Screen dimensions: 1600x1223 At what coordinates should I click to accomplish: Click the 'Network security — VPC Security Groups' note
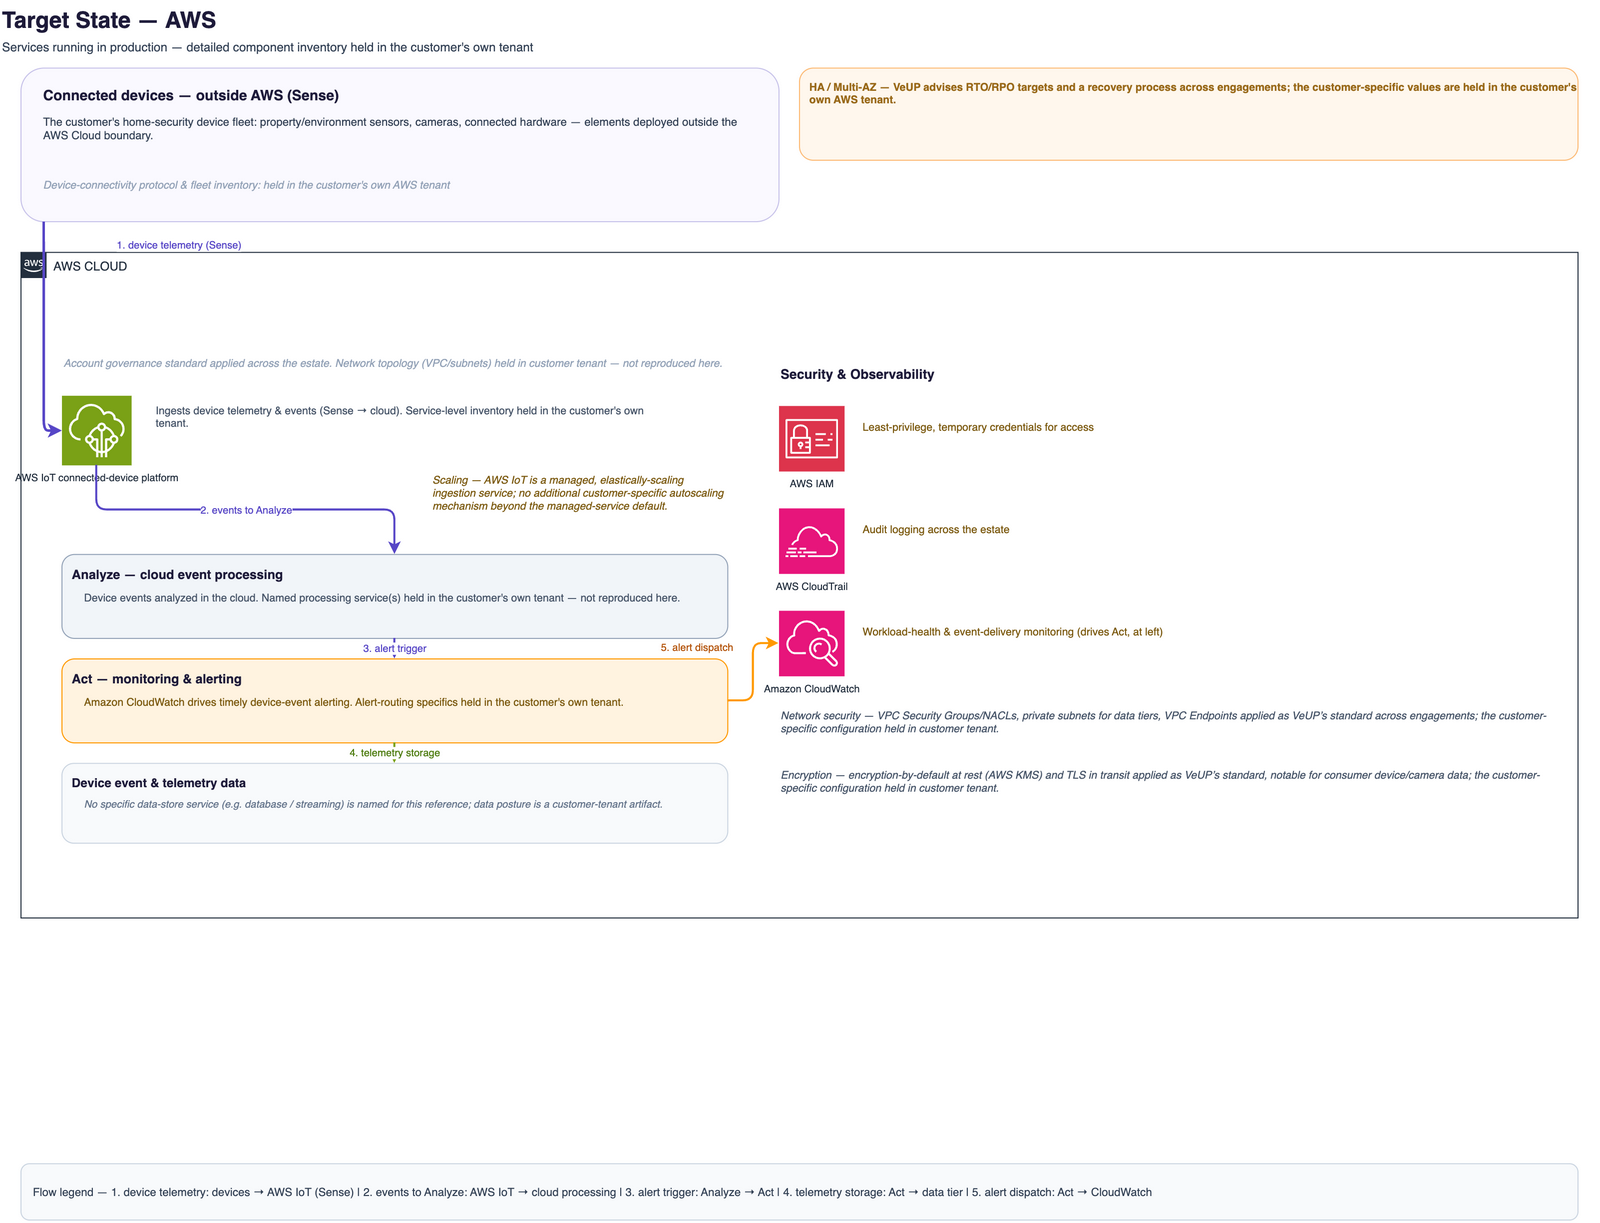1164,722
